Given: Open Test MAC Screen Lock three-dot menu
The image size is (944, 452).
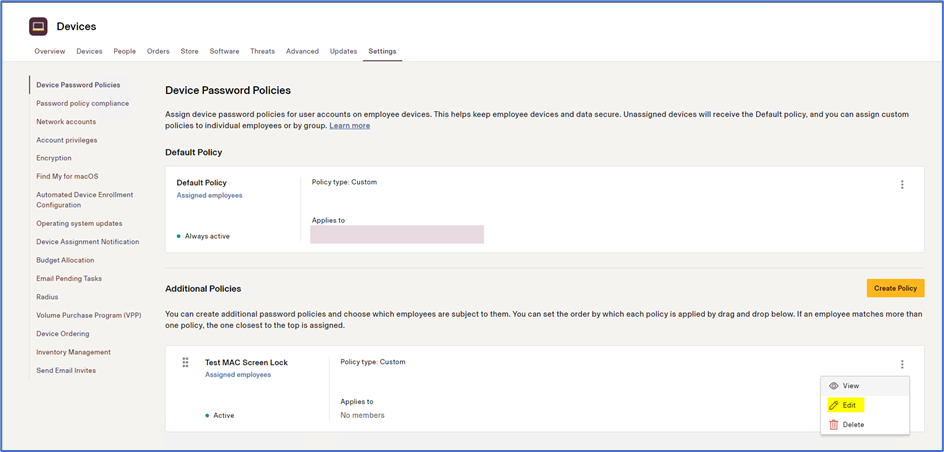Looking at the screenshot, I should tap(902, 364).
